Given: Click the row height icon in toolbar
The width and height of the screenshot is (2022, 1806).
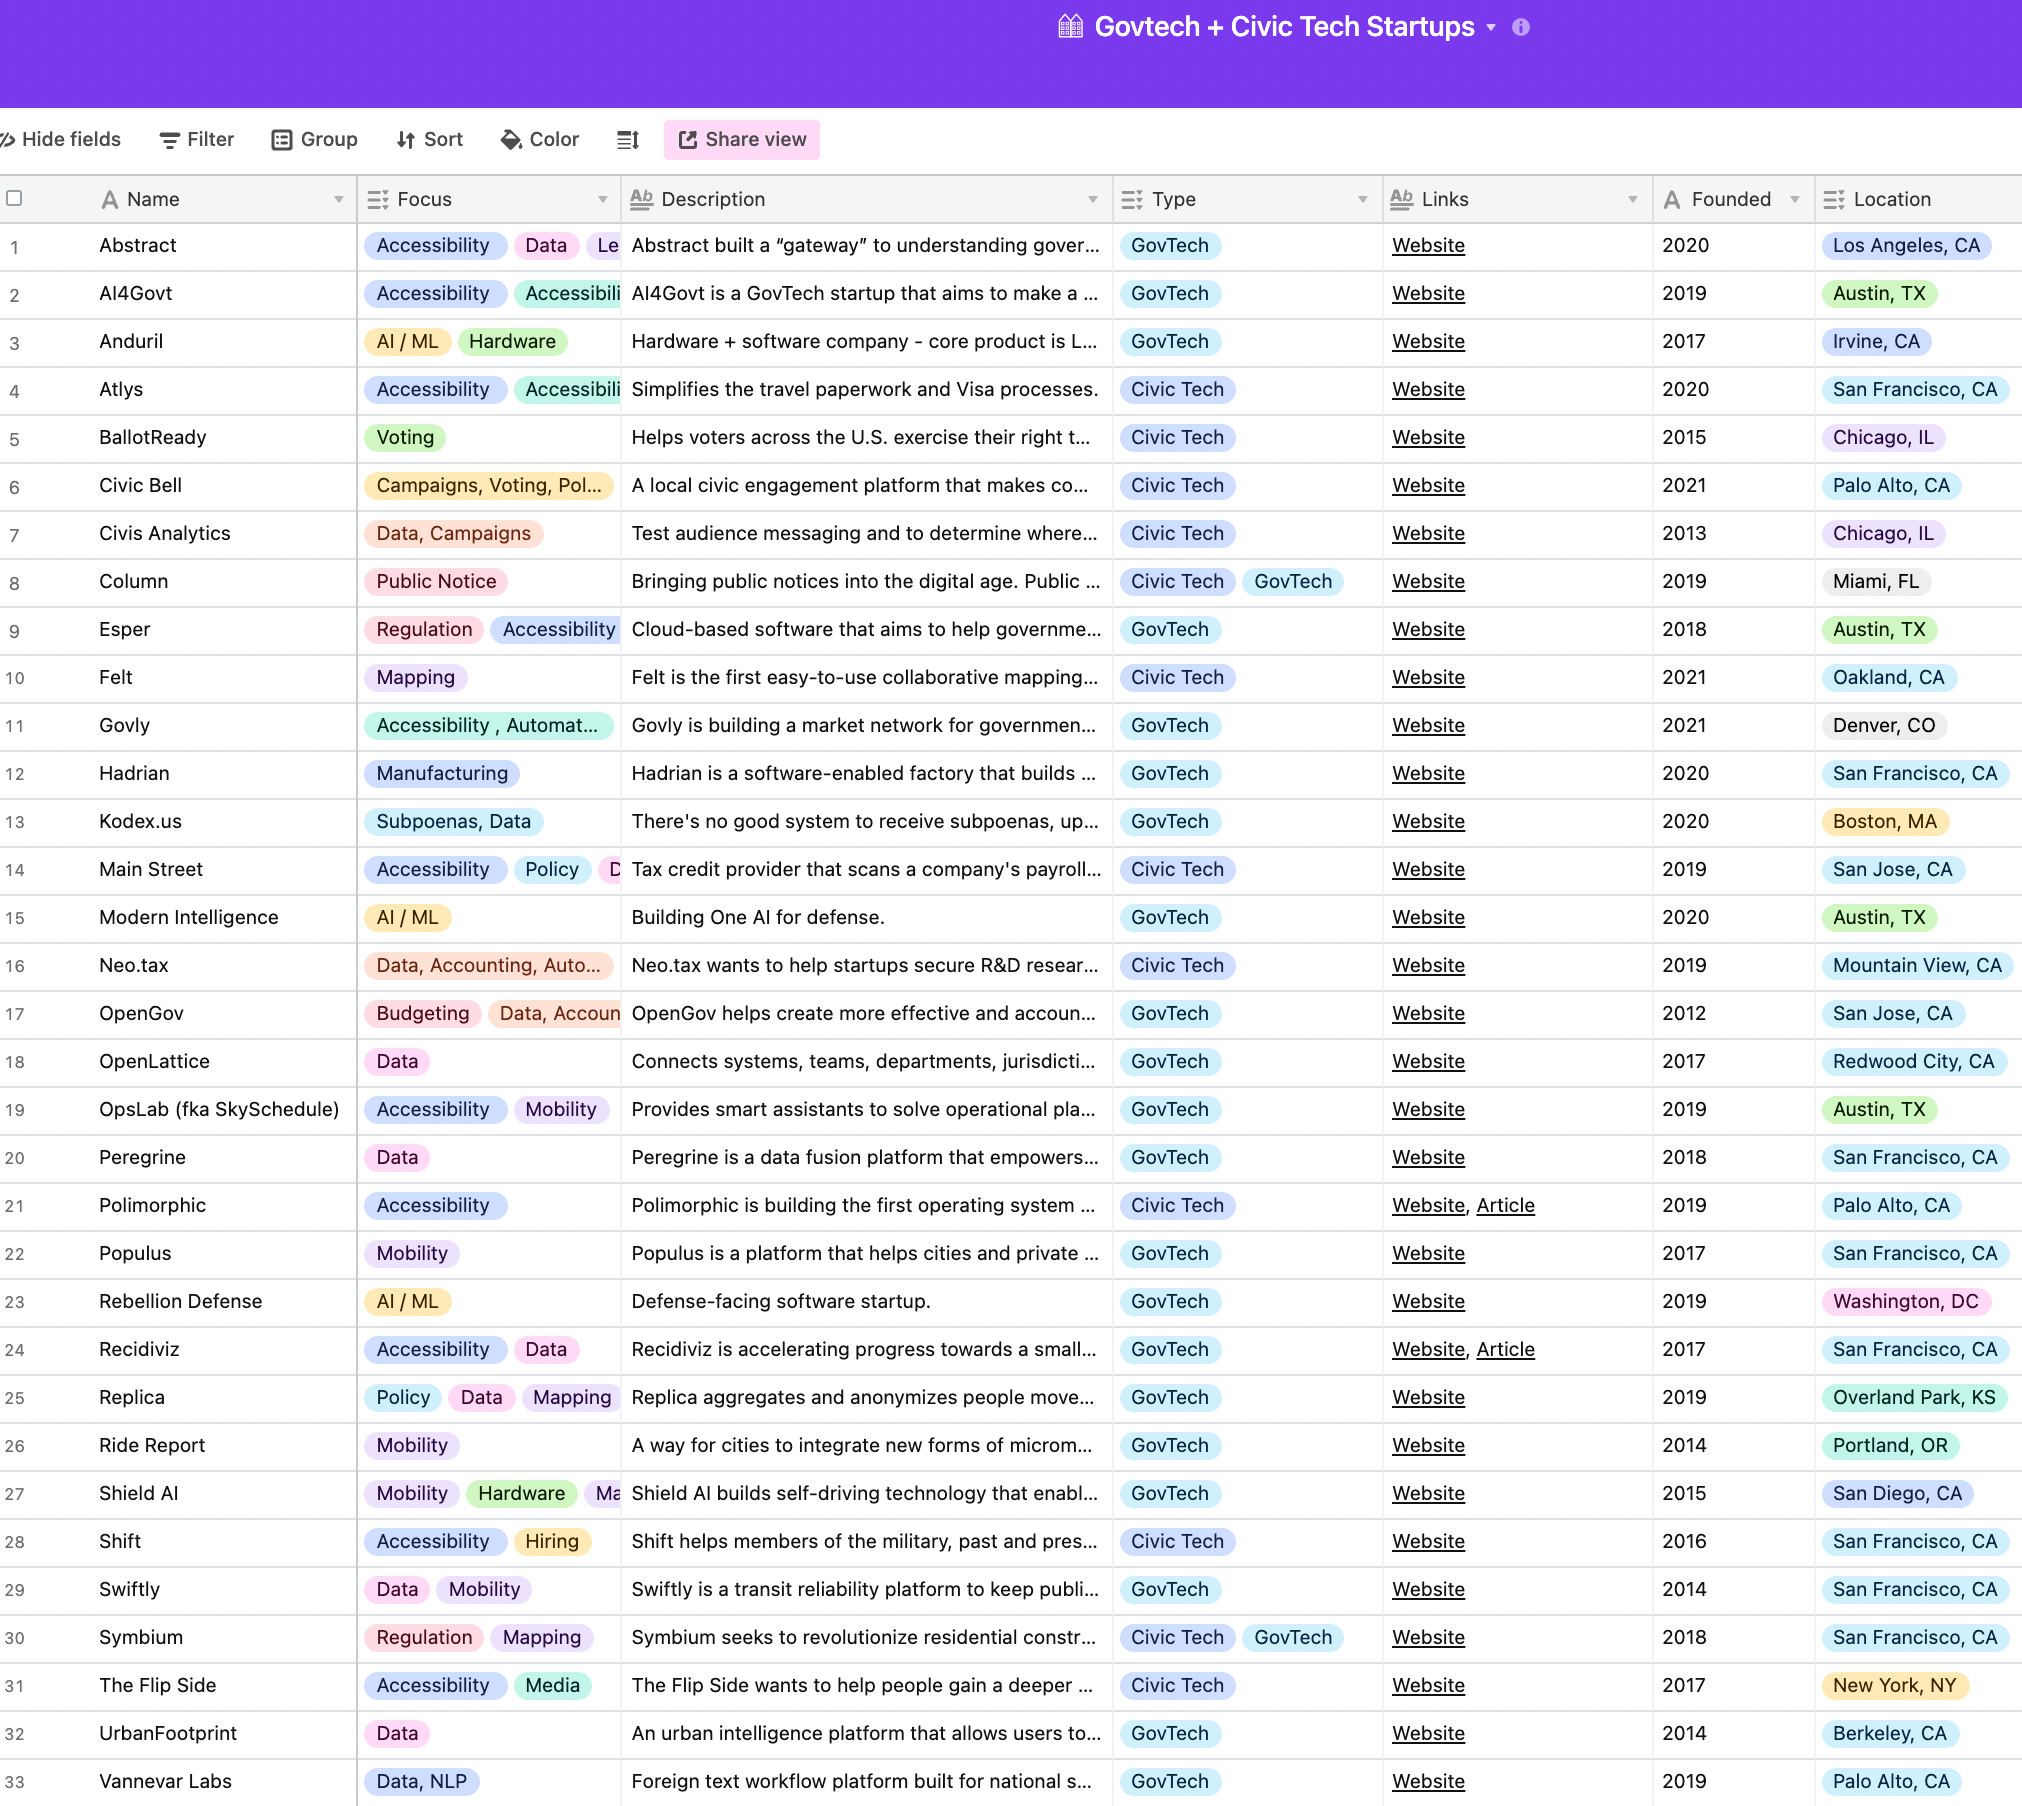Looking at the screenshot, I should pos(627,140).
